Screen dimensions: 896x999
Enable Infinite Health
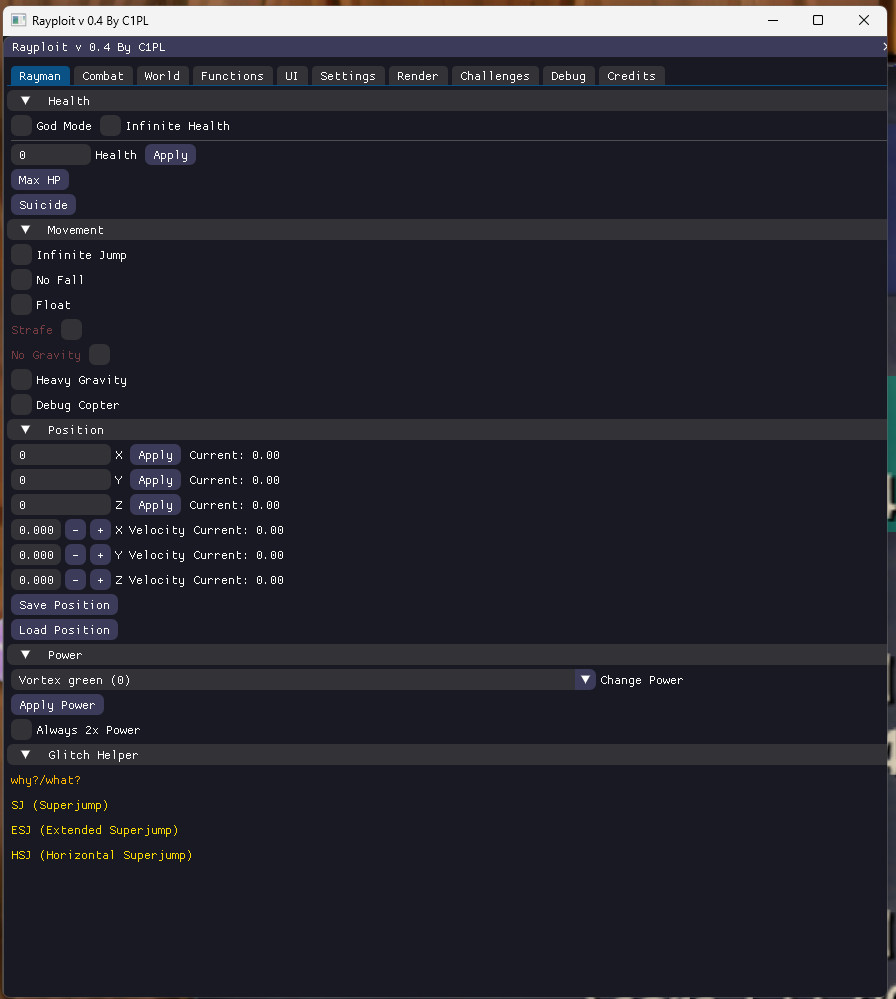point(110,125)
